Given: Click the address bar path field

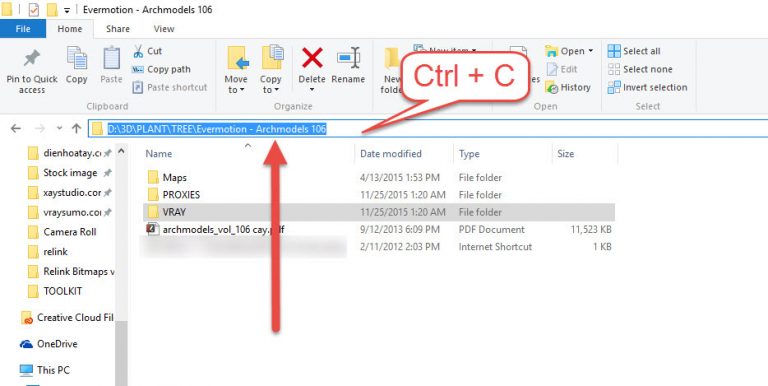Looking at the screenshot, I should pos(428,129).
